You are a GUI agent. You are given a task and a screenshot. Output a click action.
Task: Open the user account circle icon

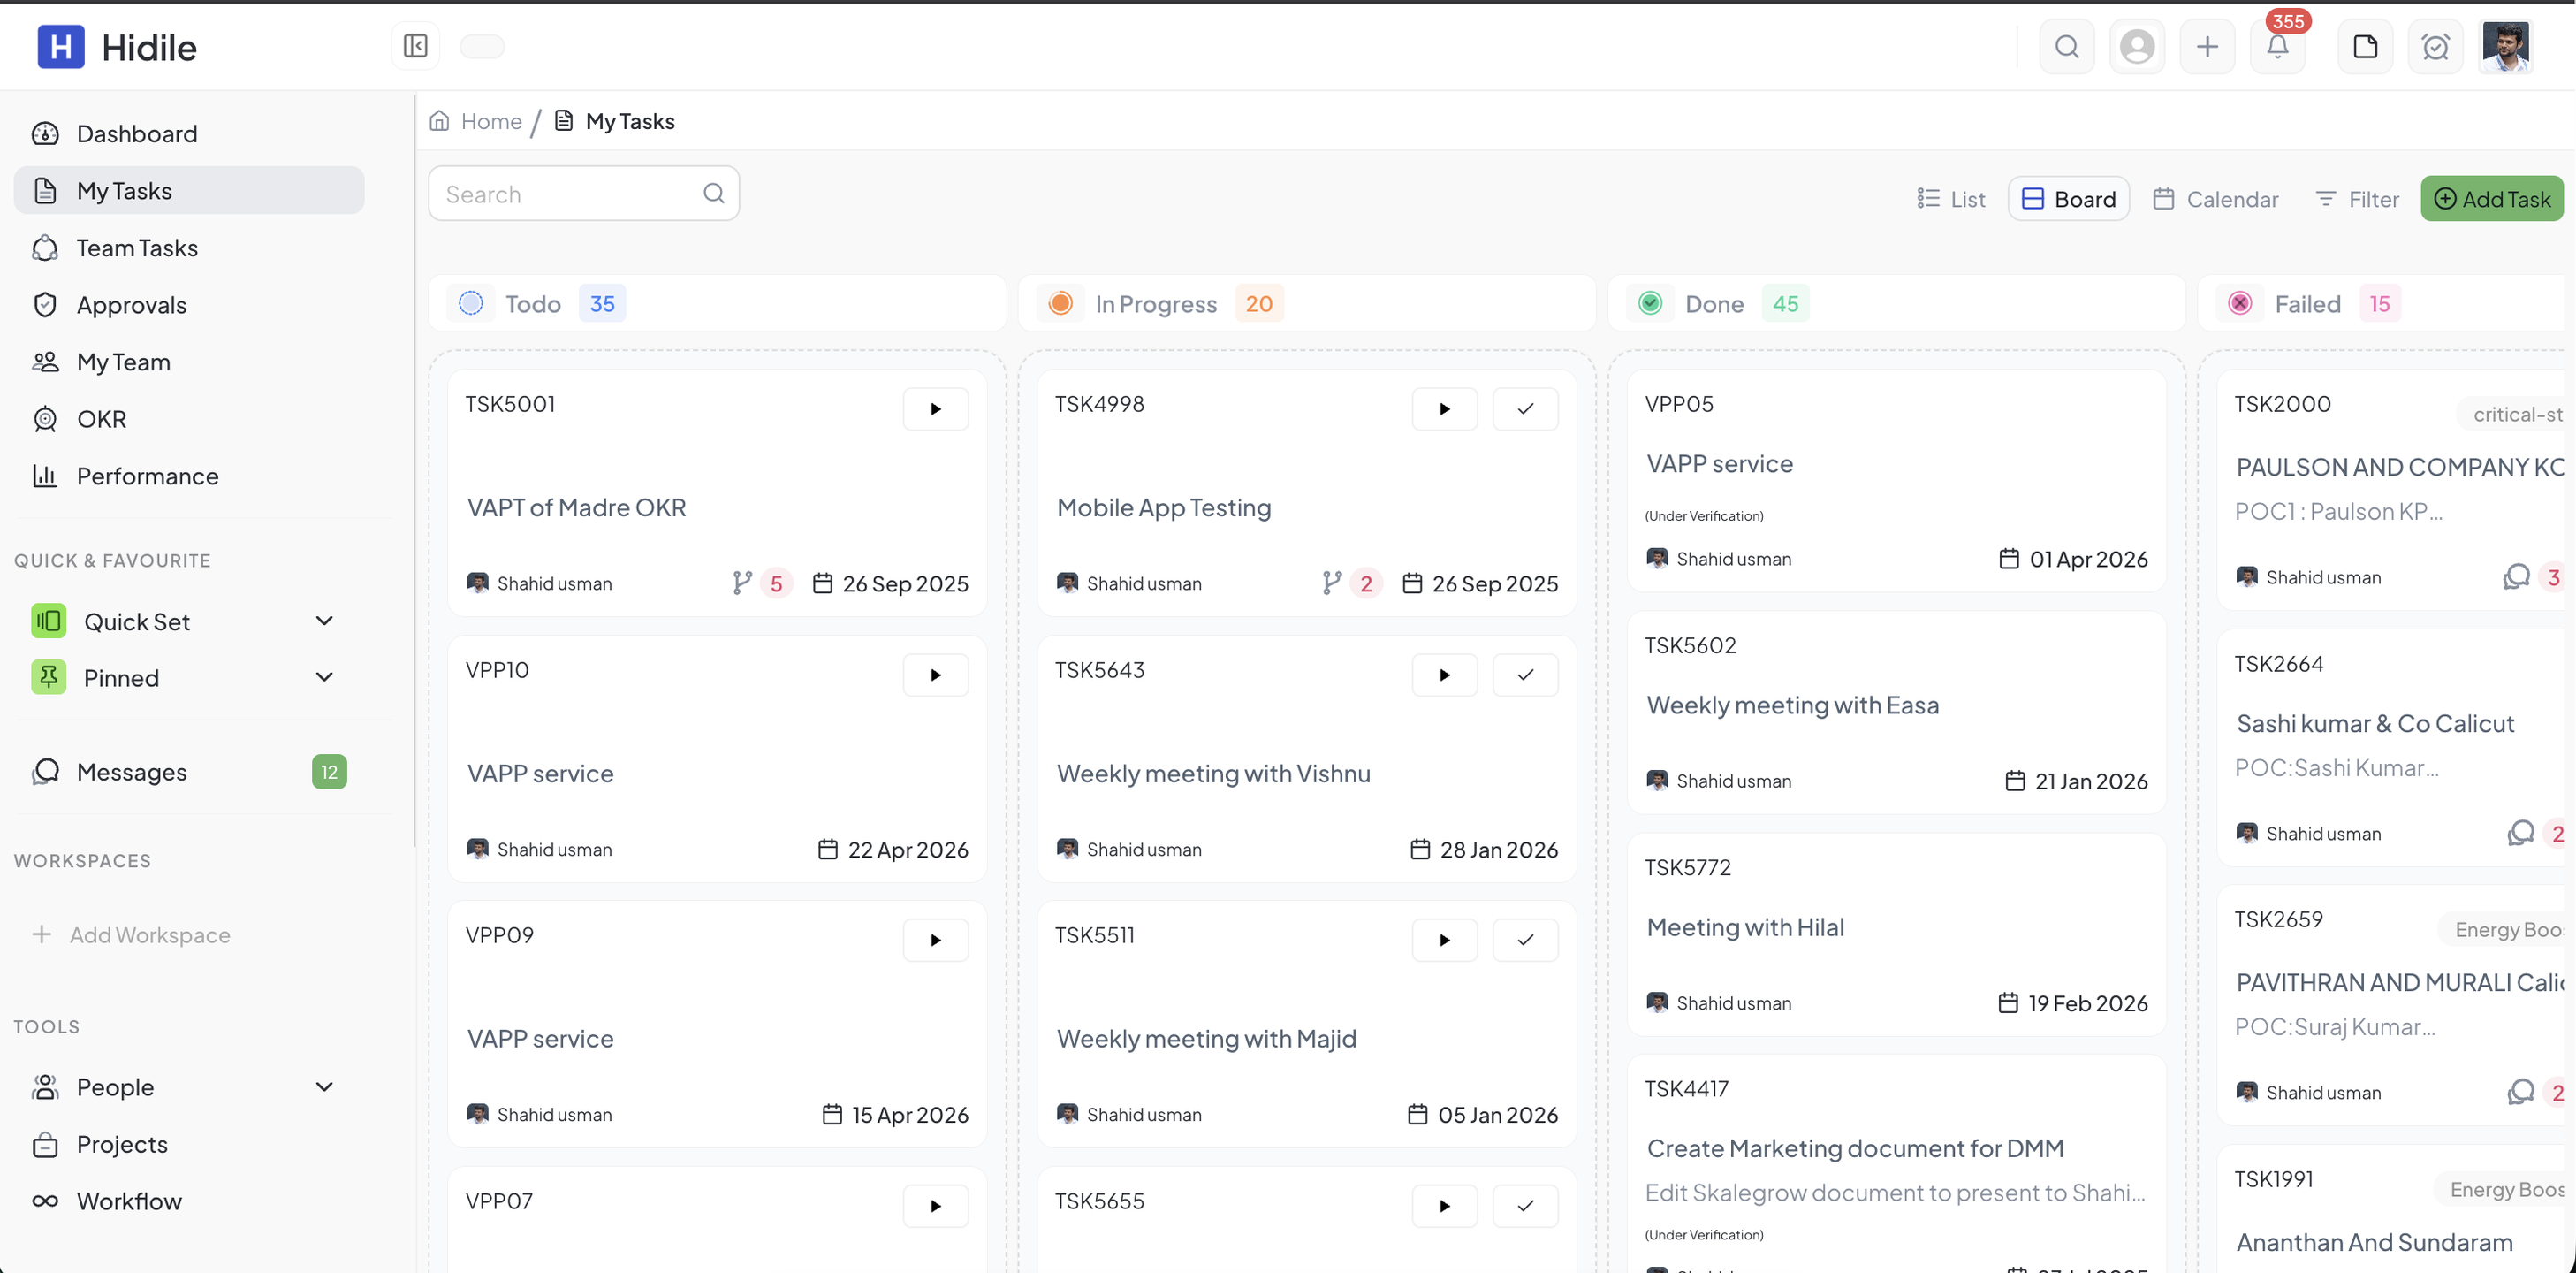pos(2137,46)
